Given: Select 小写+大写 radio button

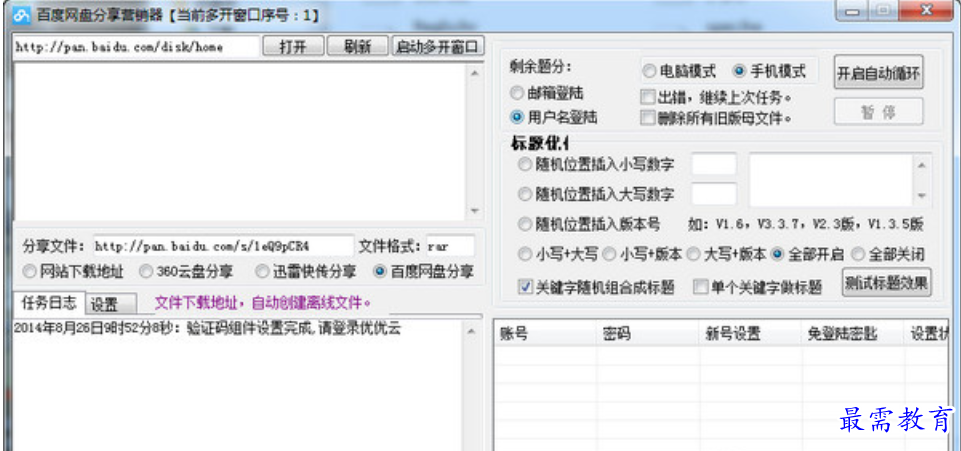Looking at the screenshot, I should pyautogui.click(x=557, y=254).
